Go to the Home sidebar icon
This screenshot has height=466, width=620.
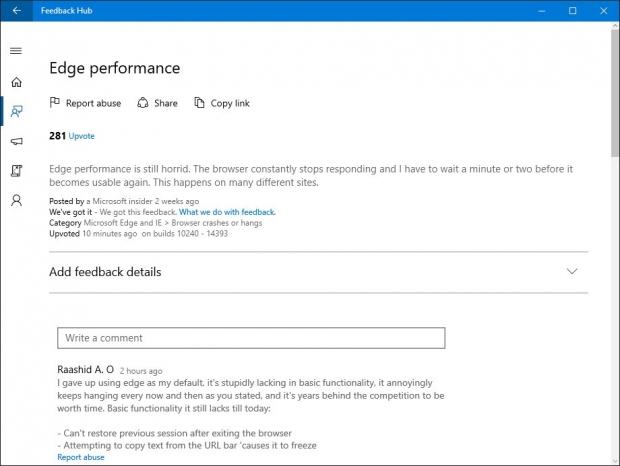pos(16,82)
